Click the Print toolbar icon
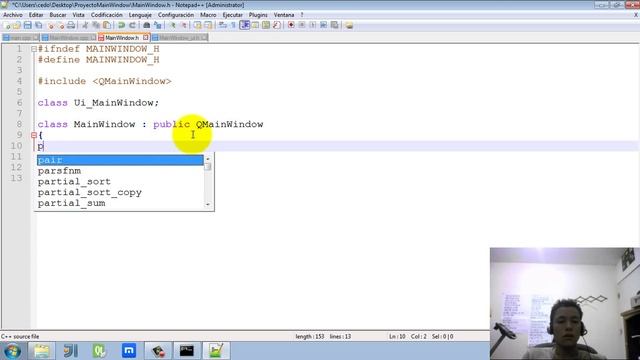640x360 pixels. coord(71,25)
